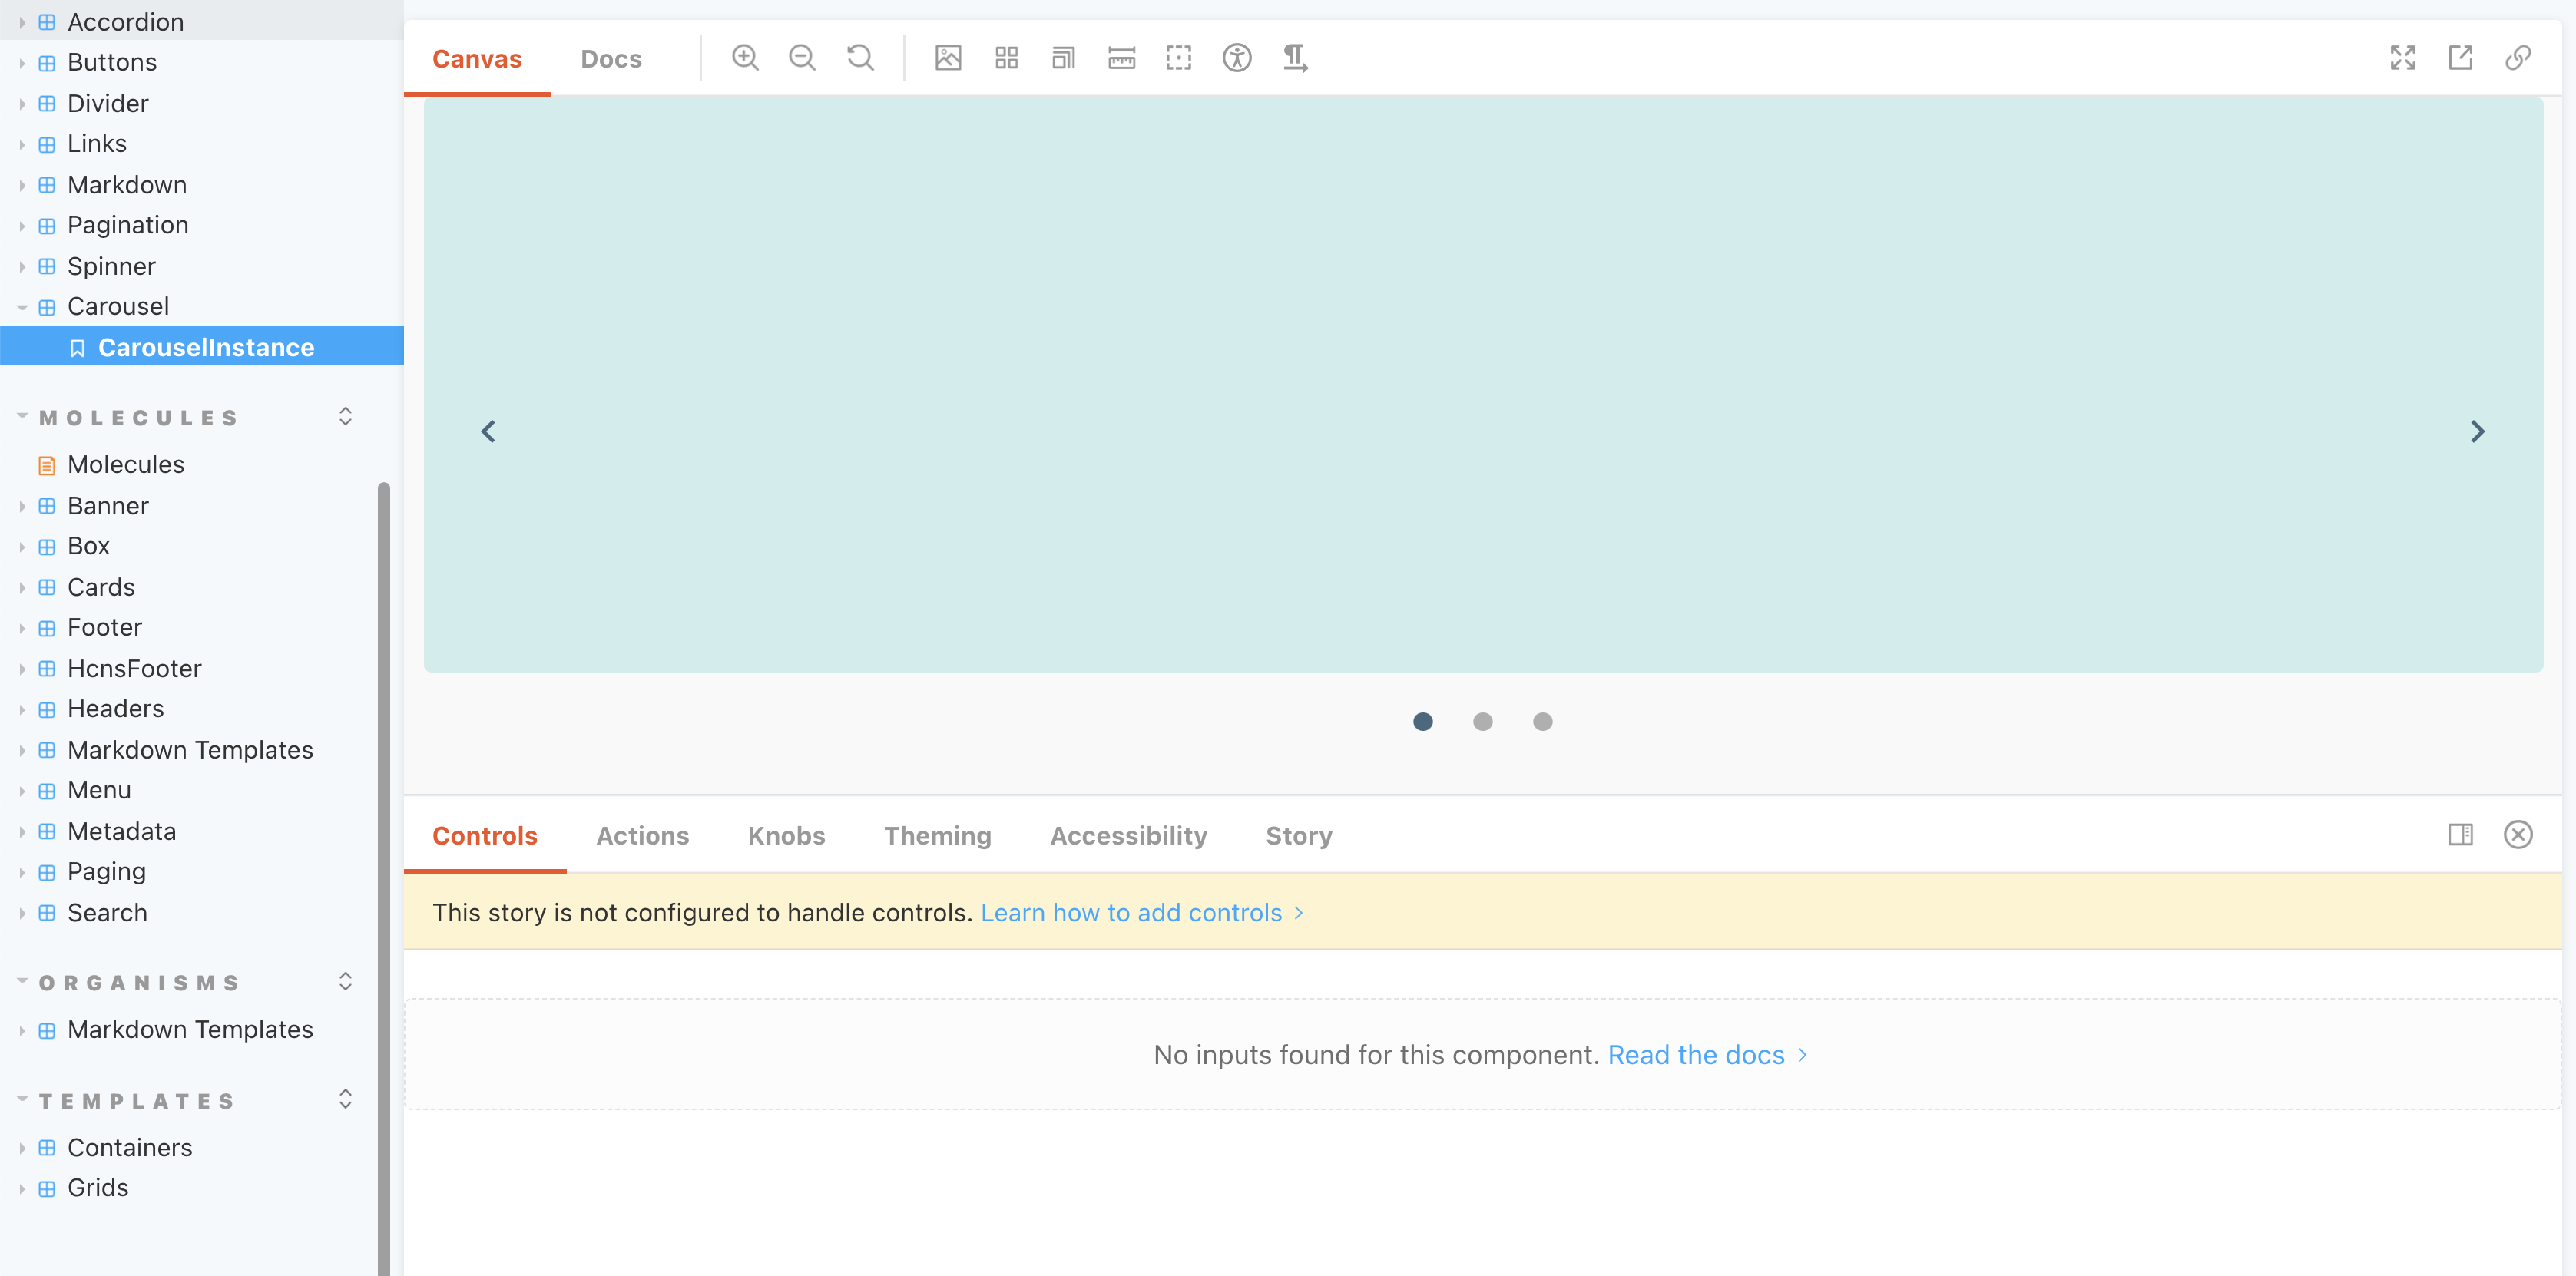Open the viewport size icon
This screenshot has width=2576, height=1276.
click(1063, 58)
